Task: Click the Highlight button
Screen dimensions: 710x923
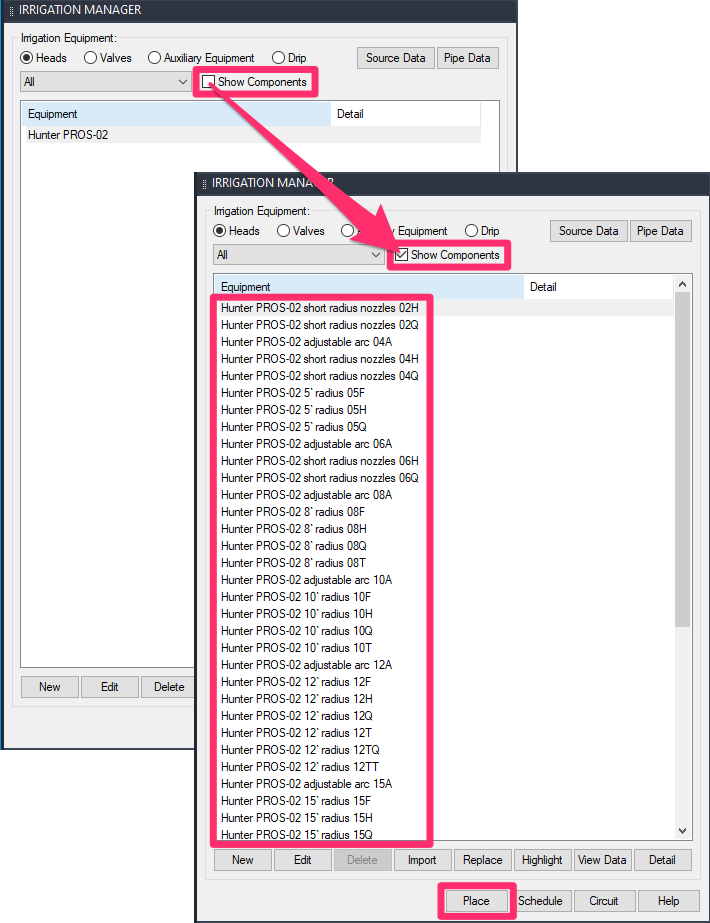Action: tap(542, 860)
